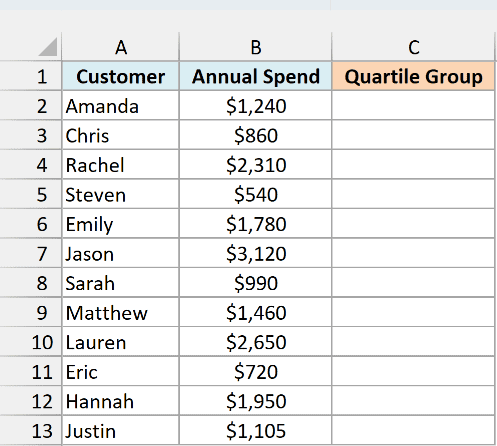The height and width of the screenshot is (446, 497).
Task: Select row 5 header
Action: click(31, 194)
